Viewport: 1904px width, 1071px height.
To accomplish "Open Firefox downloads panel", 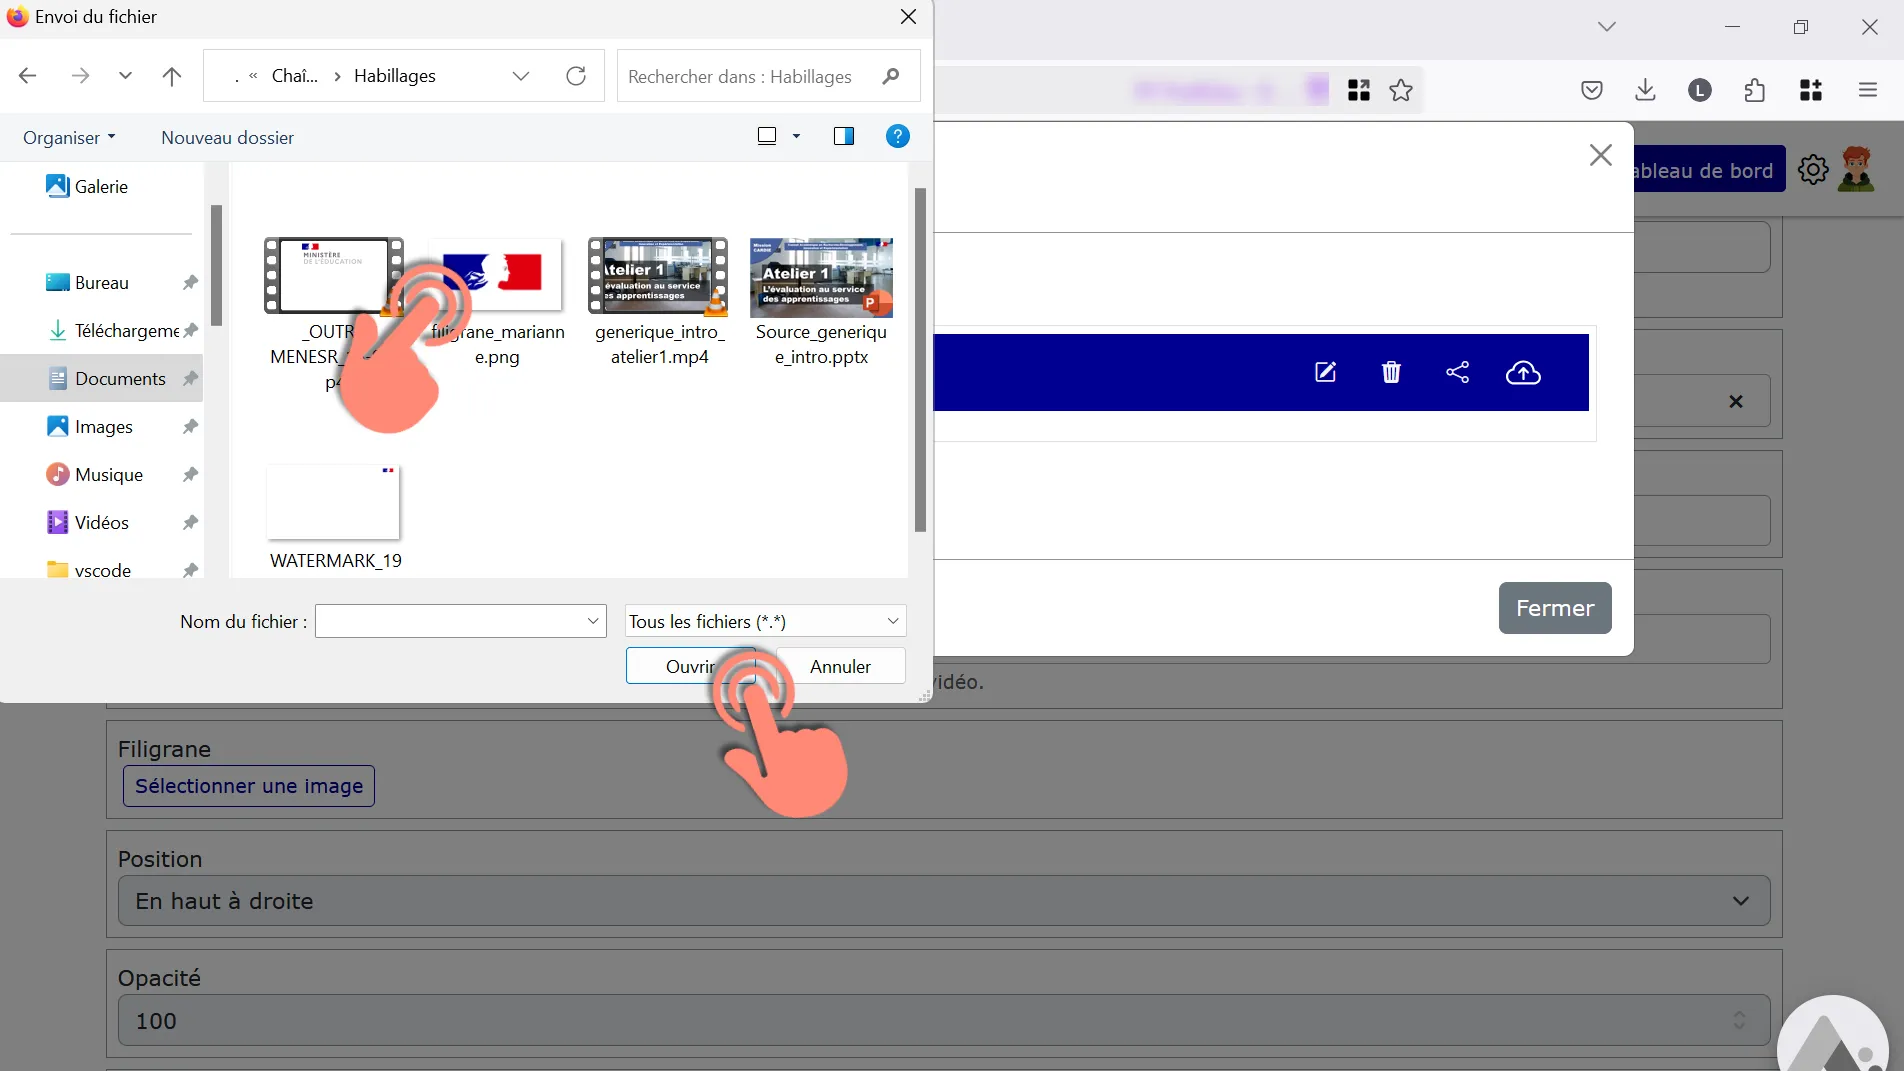I will [x=1645, y=91].
